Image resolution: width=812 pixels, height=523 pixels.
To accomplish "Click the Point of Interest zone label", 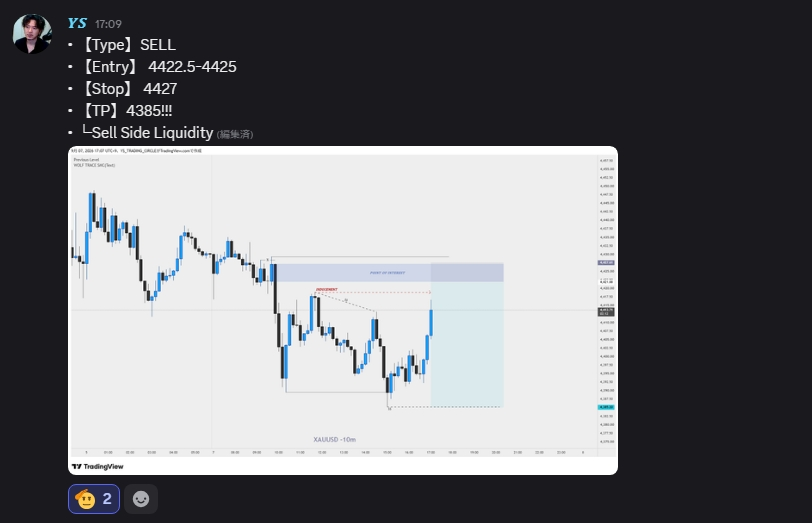I will tap(387, 272).
